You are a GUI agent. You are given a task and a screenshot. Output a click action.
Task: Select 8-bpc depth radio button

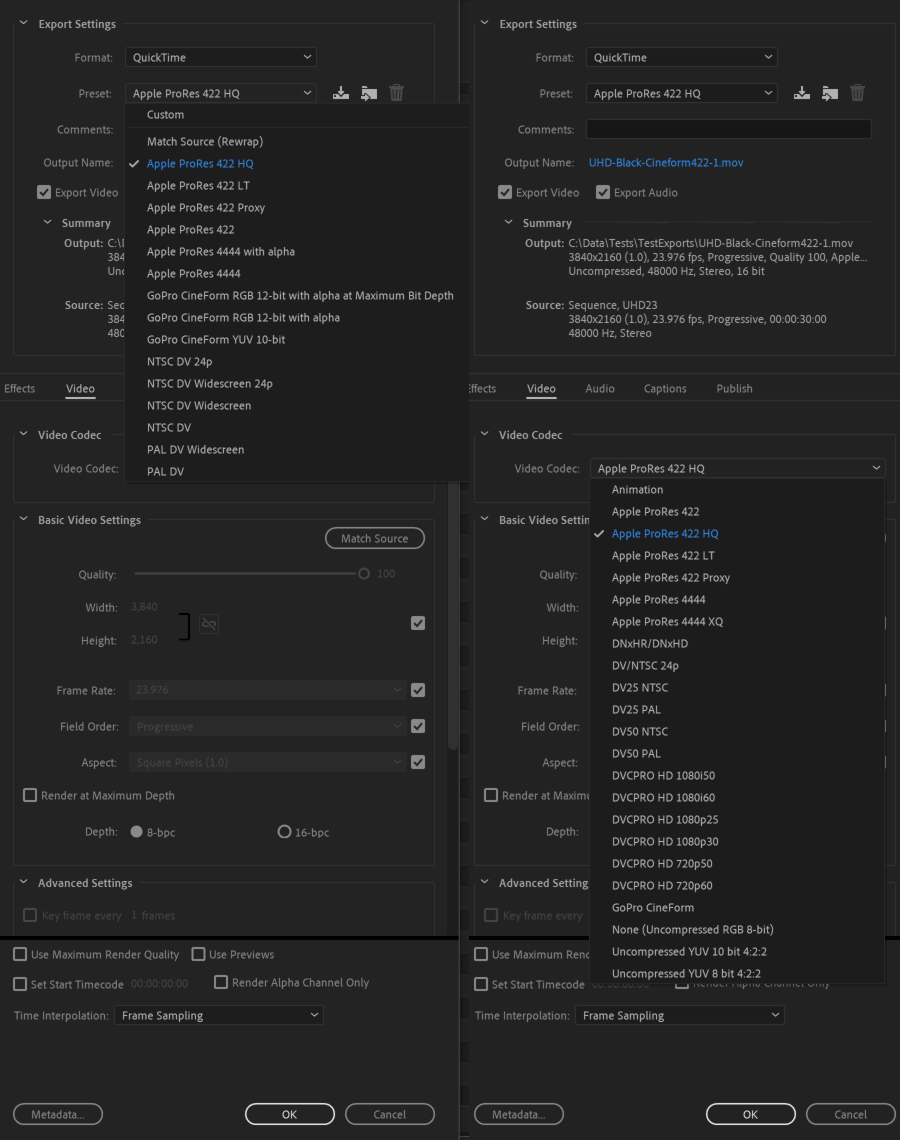coord(136,832)
